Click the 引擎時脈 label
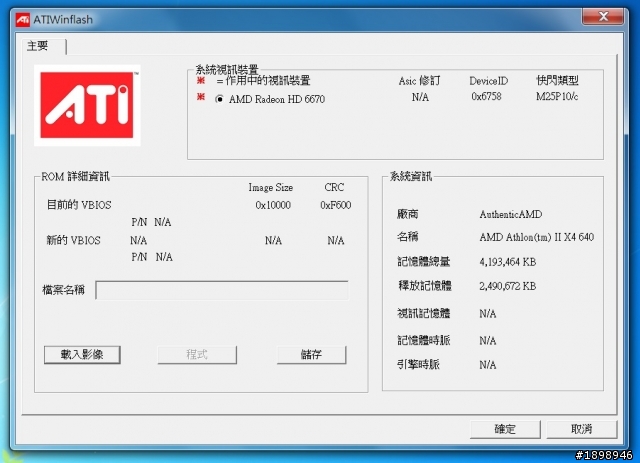The image size is (640, 463). (418, 364)
